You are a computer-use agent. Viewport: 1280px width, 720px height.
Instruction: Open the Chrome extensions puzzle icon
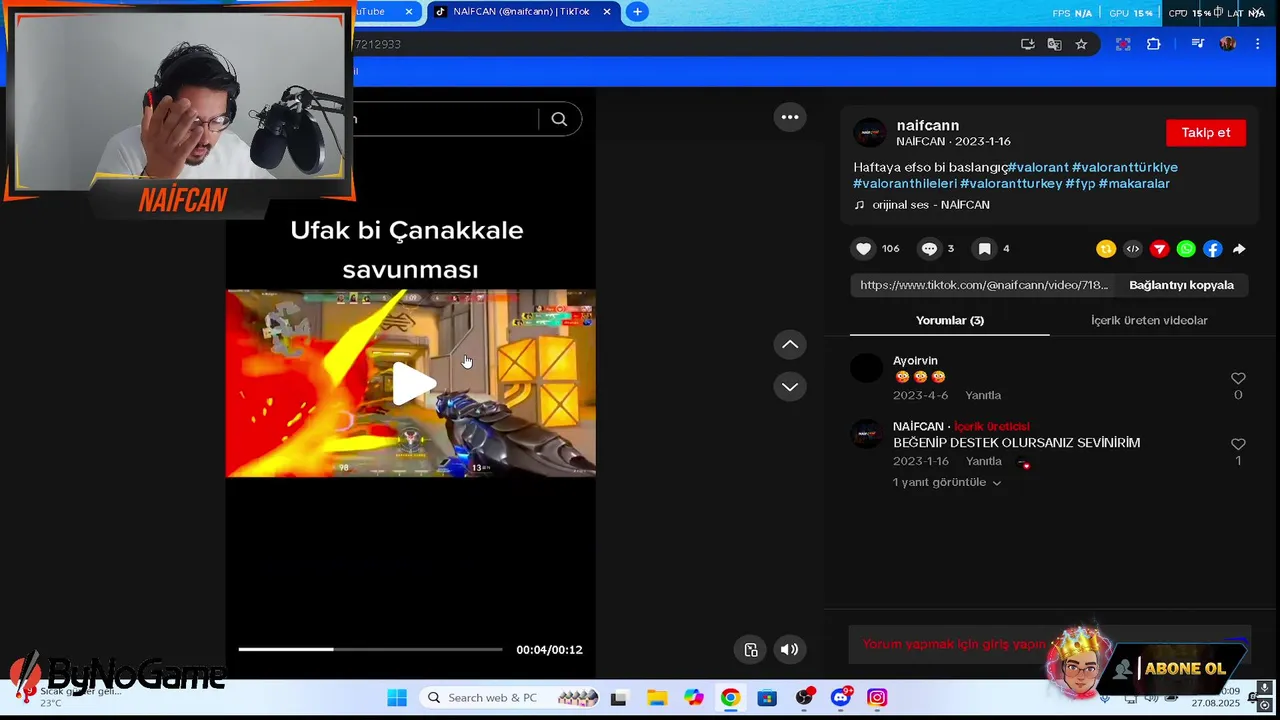(x=1153, y=44)
